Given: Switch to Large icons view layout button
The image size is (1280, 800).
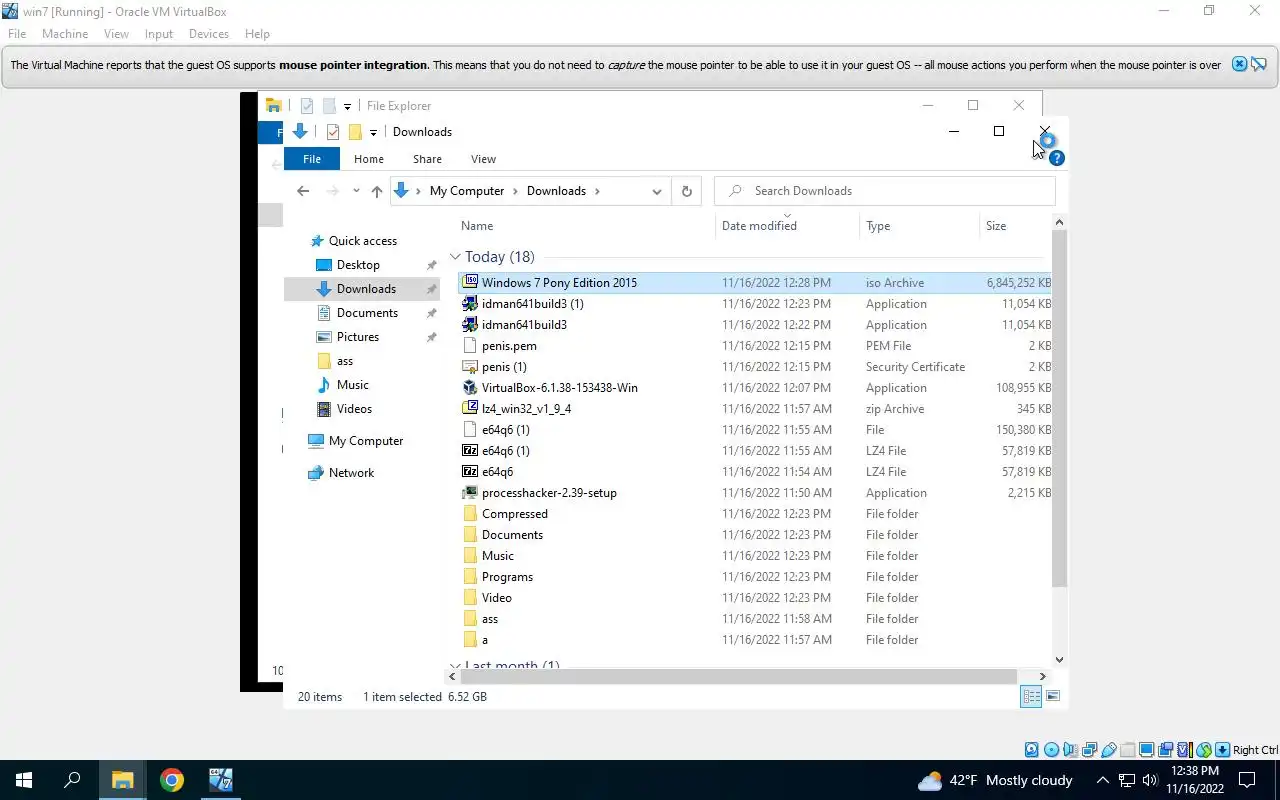Looking at the screenshot, I should pos(1052,697).
